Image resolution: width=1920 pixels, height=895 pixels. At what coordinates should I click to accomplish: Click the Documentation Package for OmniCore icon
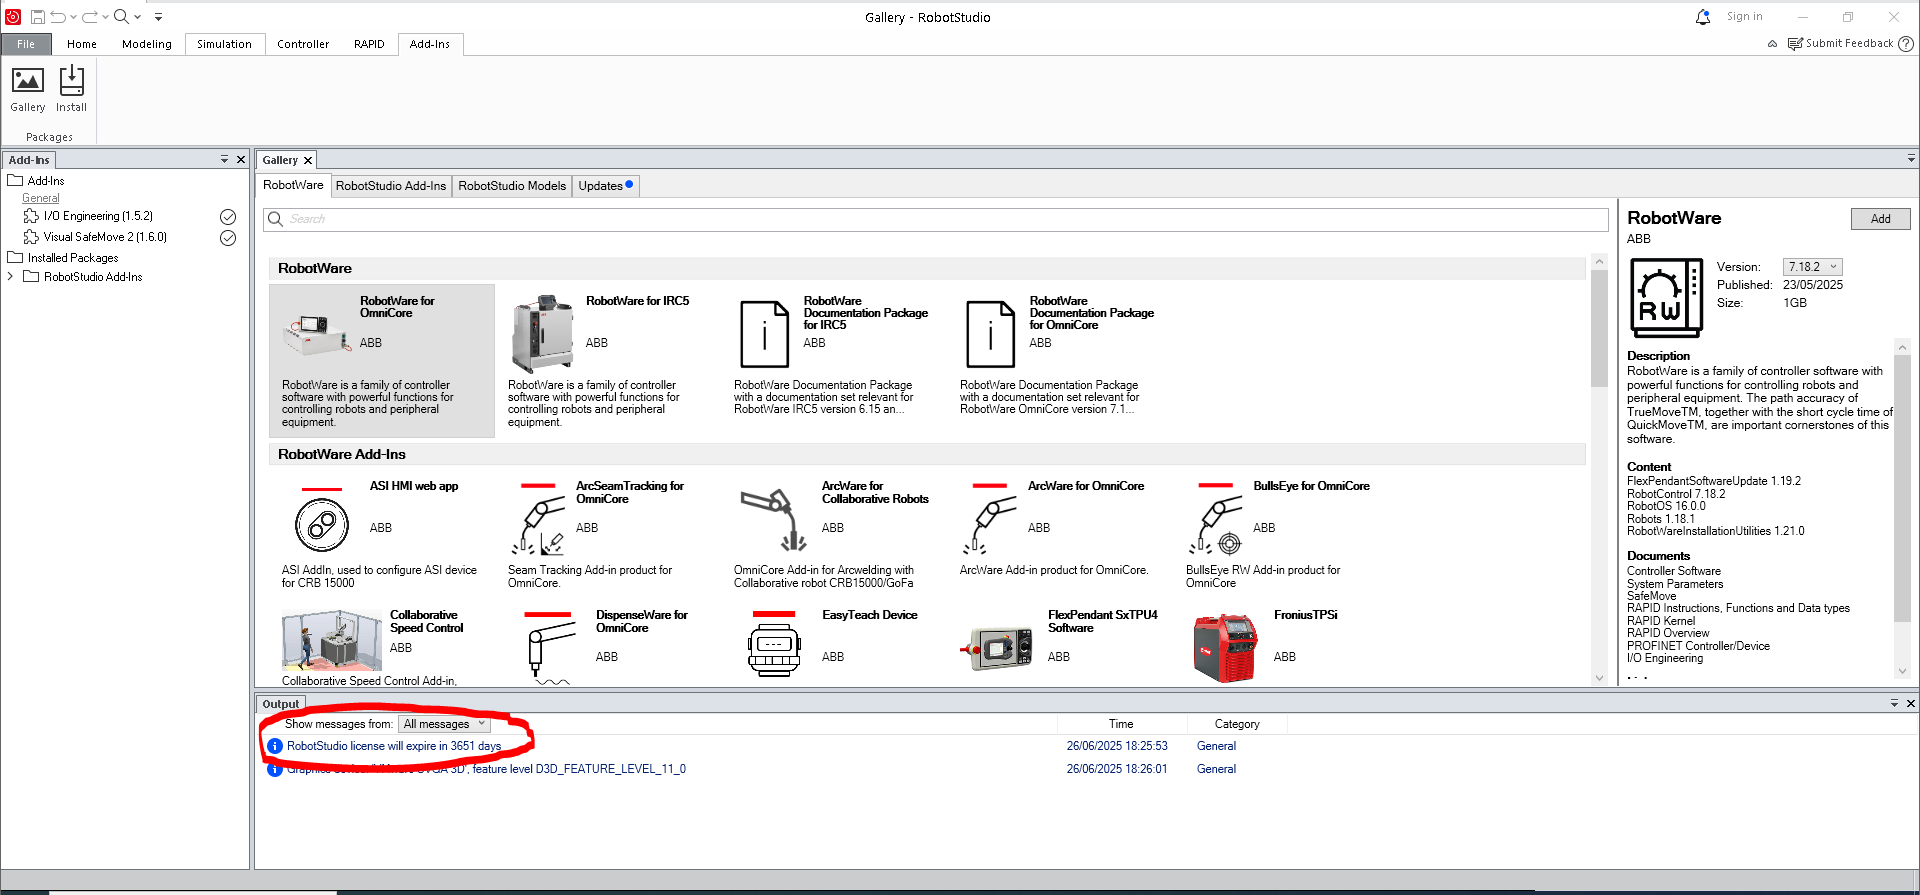[990, 334]
